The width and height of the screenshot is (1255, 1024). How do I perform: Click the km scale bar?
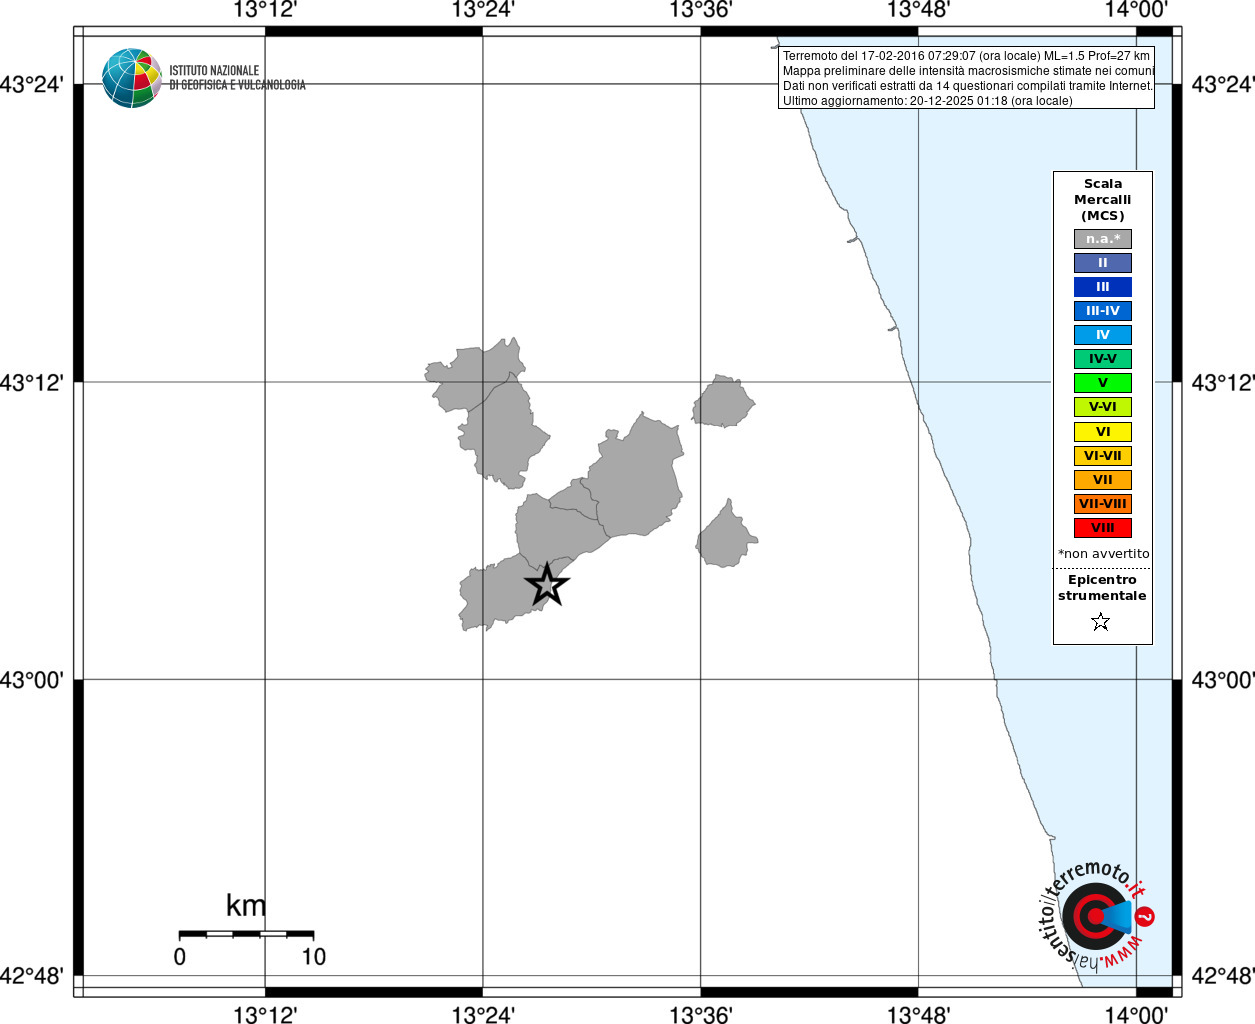click(246, 934)
